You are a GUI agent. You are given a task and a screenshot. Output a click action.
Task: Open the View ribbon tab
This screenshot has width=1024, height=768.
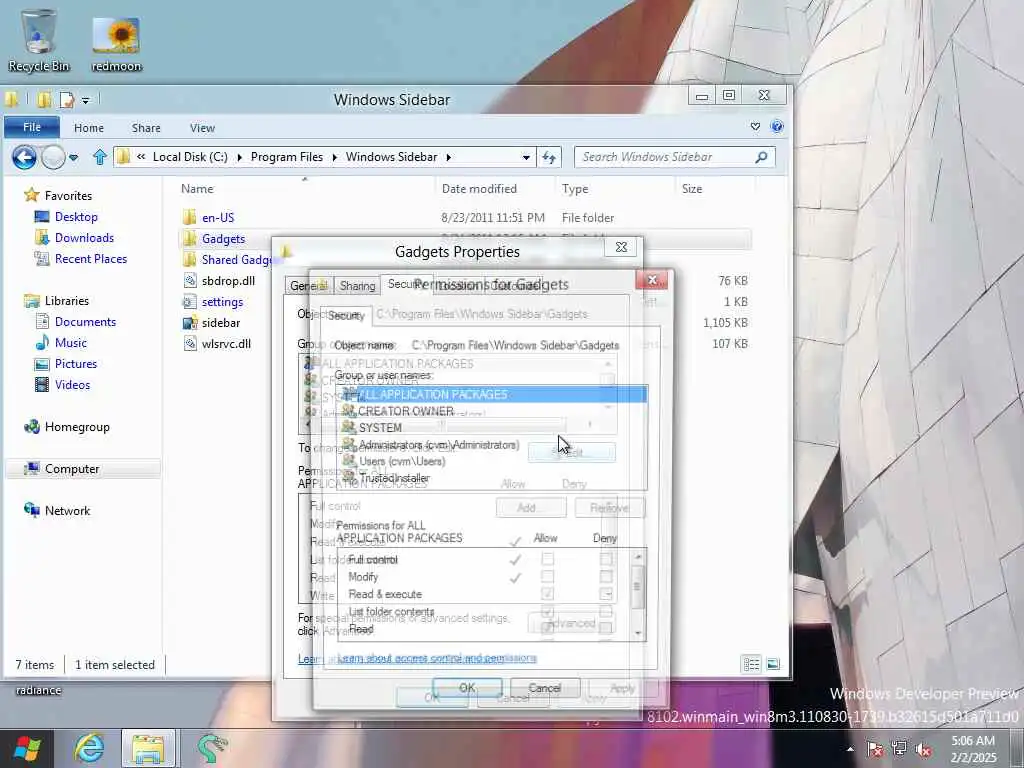point(202,128)
